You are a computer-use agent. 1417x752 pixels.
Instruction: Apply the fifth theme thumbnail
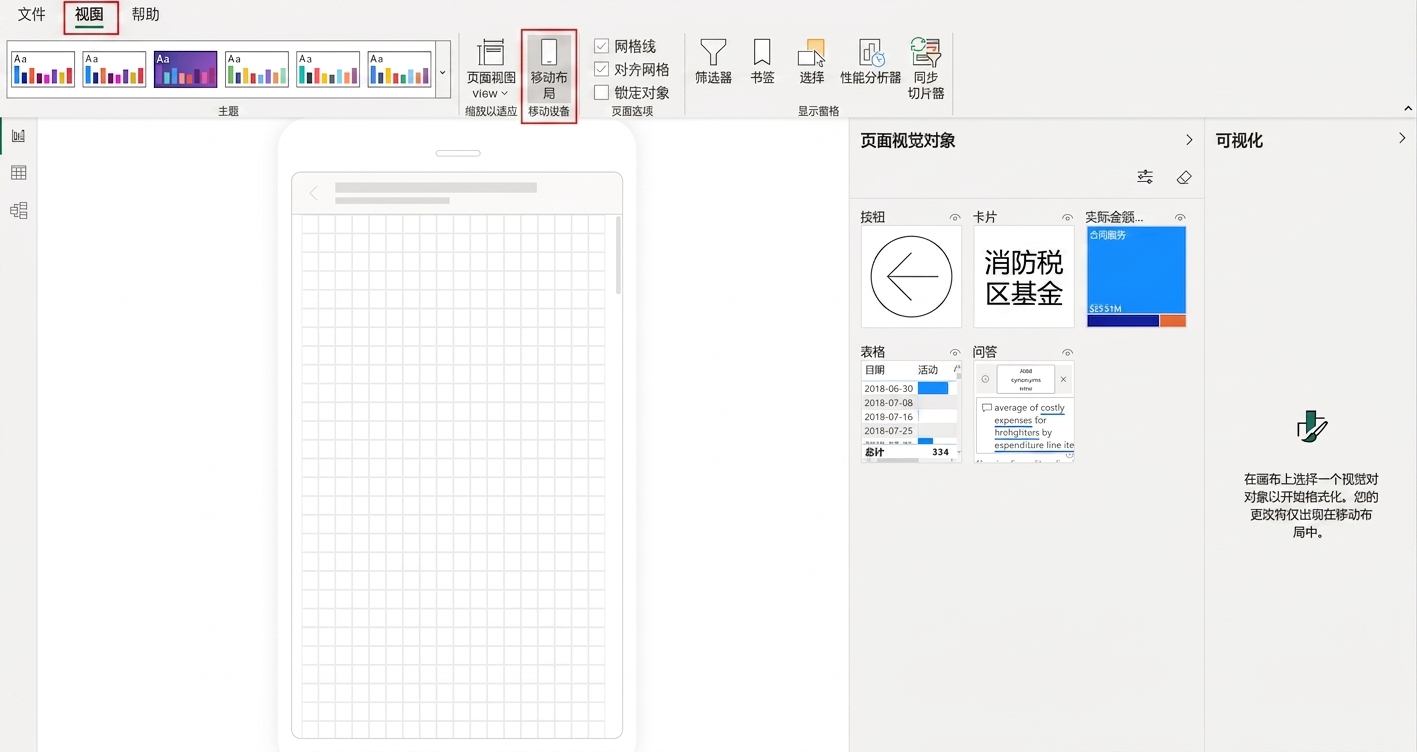(328, 70)
